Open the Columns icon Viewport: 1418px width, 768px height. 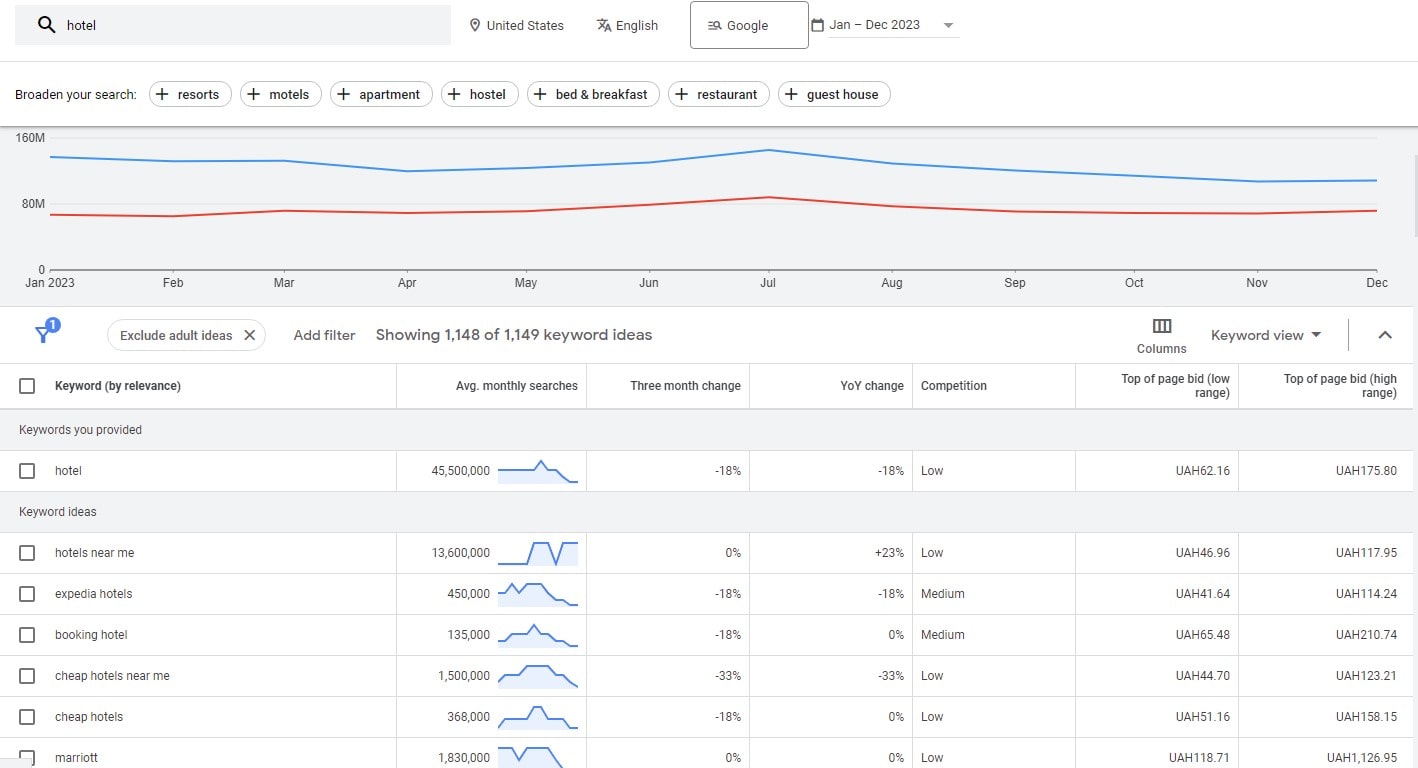coord(1162,326)
